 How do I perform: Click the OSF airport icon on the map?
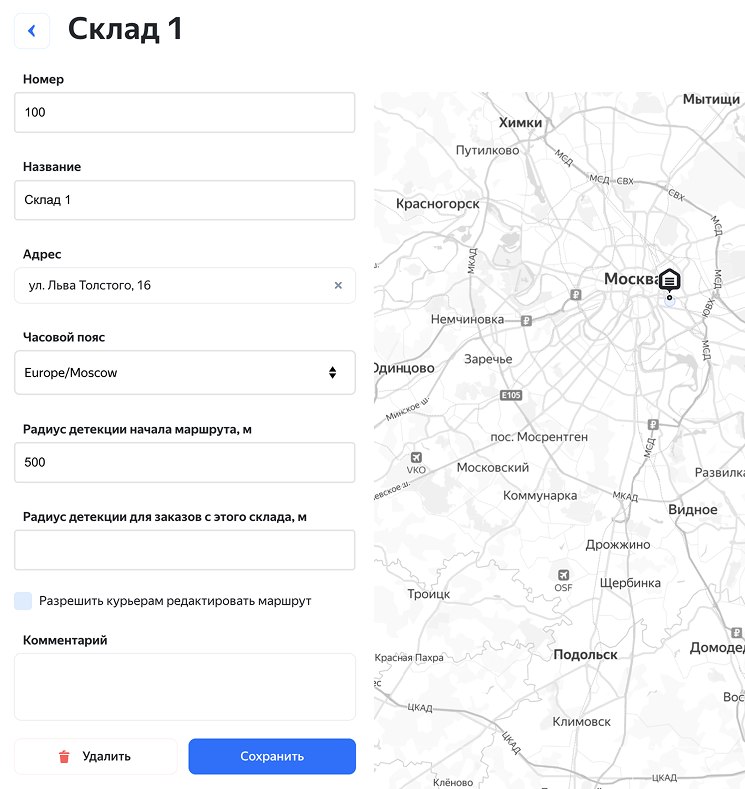(564, 575)
